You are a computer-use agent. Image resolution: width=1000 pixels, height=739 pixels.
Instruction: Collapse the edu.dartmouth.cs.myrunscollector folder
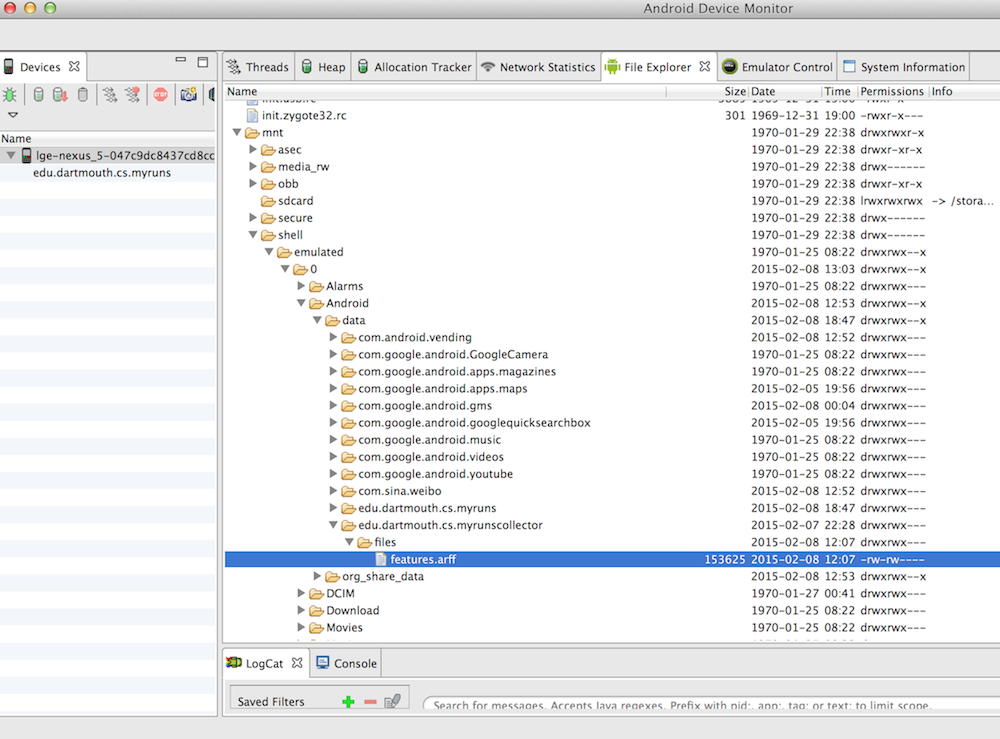tap(333, 525)
